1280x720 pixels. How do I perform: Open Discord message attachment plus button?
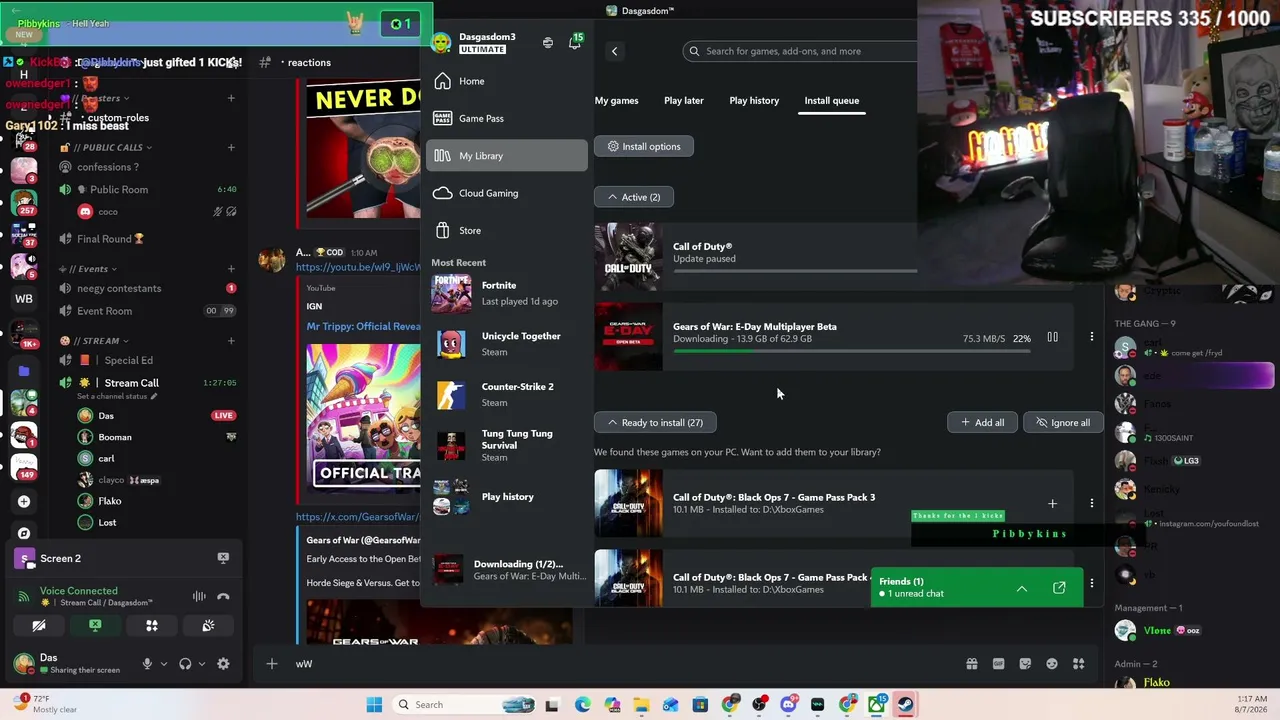271,664
